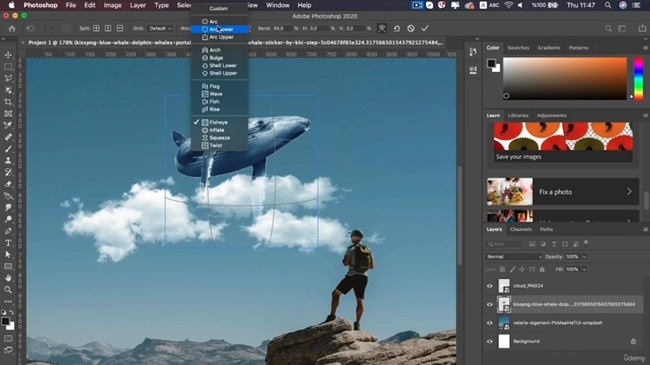Open layer filter Kind dropdown
The image size is (650, 365).
505,244
